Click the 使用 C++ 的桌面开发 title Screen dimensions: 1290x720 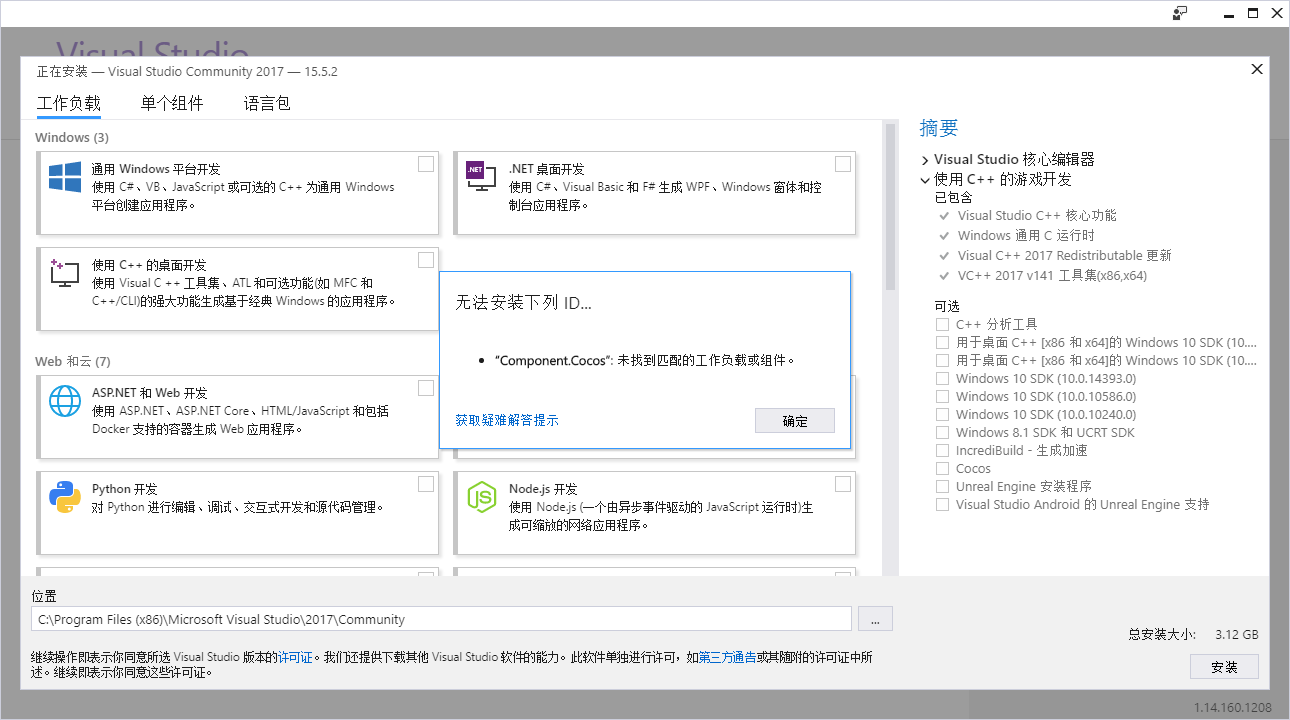click(149, 265)
